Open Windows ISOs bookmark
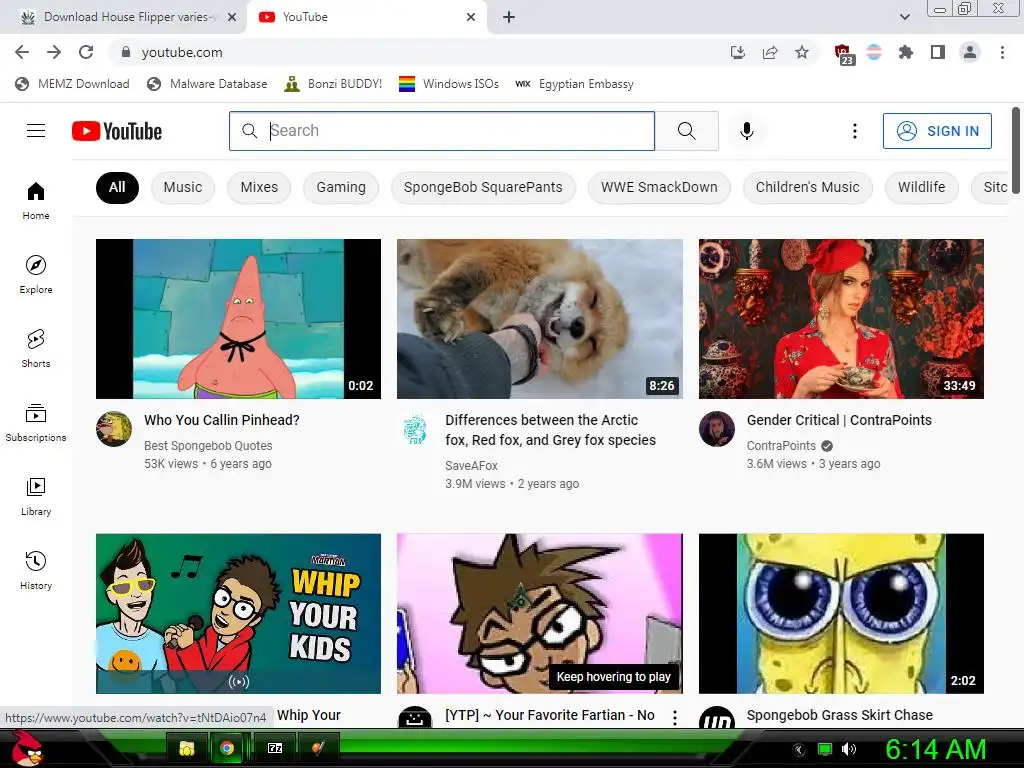Screen dimensions: 1024x768 pos(449,84)
